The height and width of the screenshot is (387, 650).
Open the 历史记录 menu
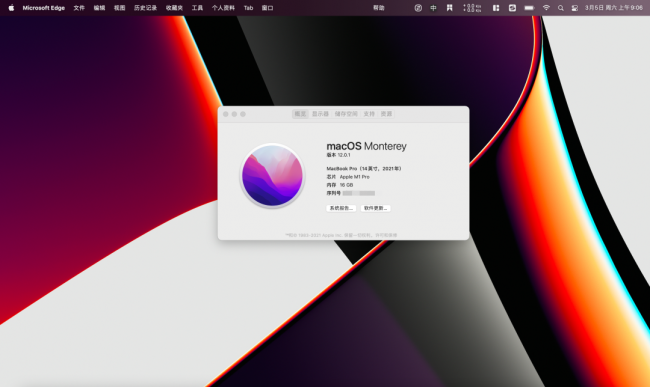coord(145,8)
